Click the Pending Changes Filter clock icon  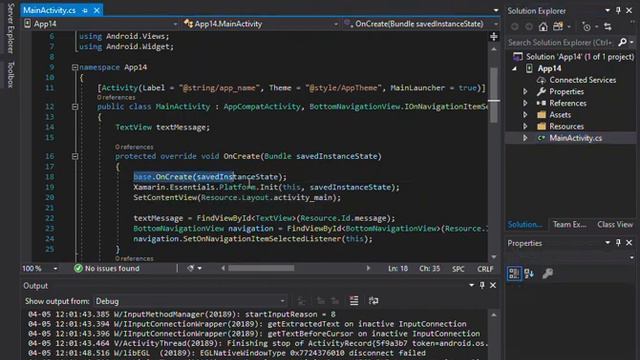click(x=587, y=27)
